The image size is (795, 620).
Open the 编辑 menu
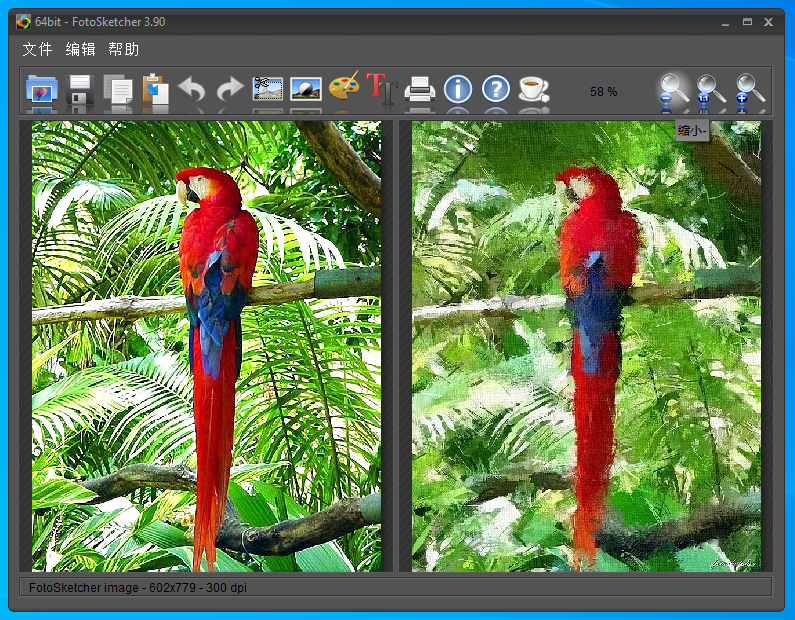(x=81, y=49)
